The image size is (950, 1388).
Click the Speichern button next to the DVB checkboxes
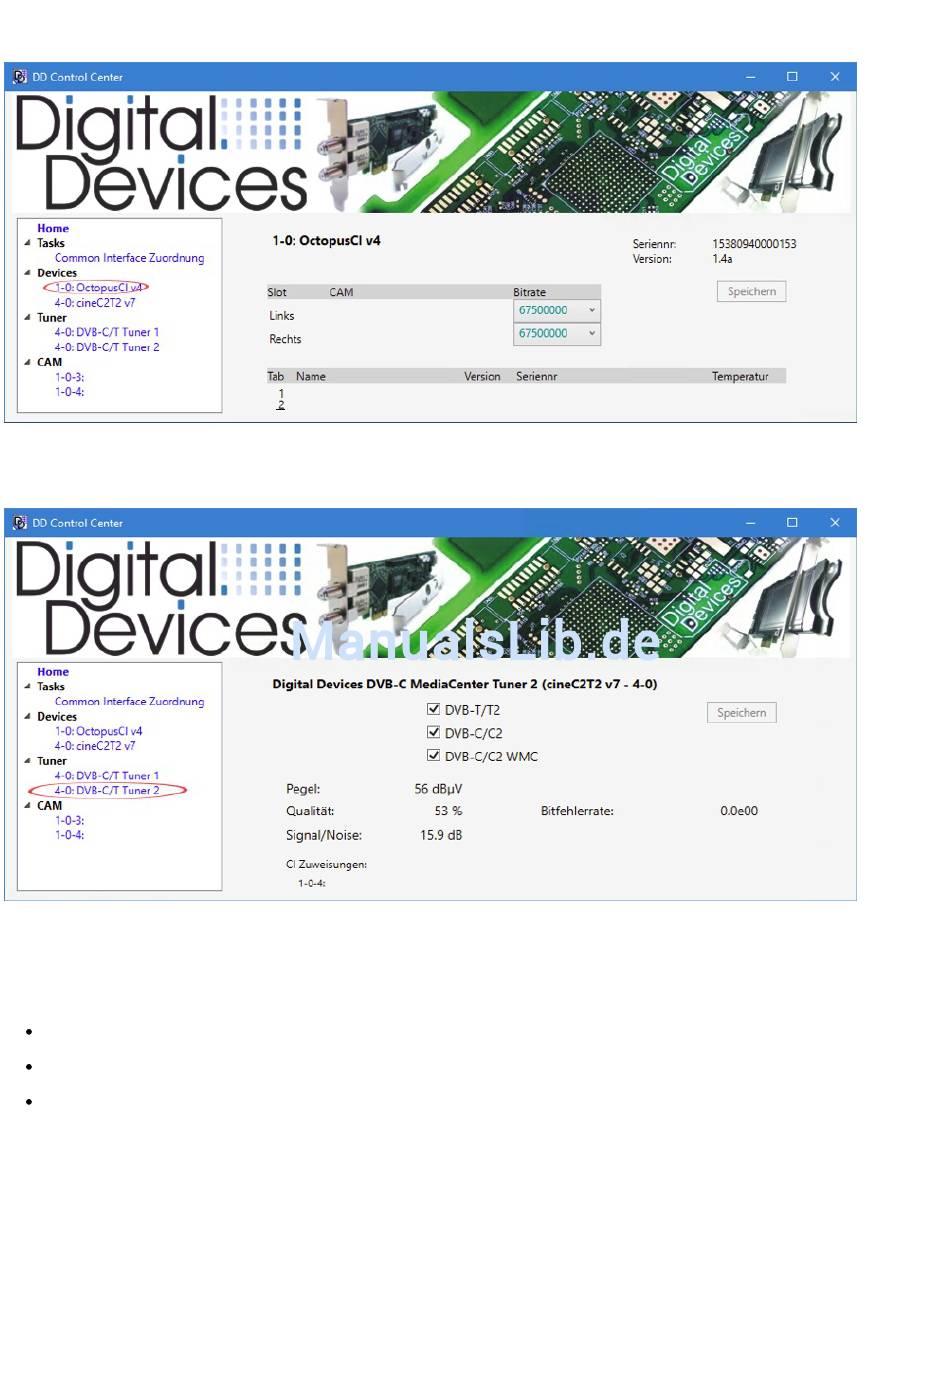(741, 713)
